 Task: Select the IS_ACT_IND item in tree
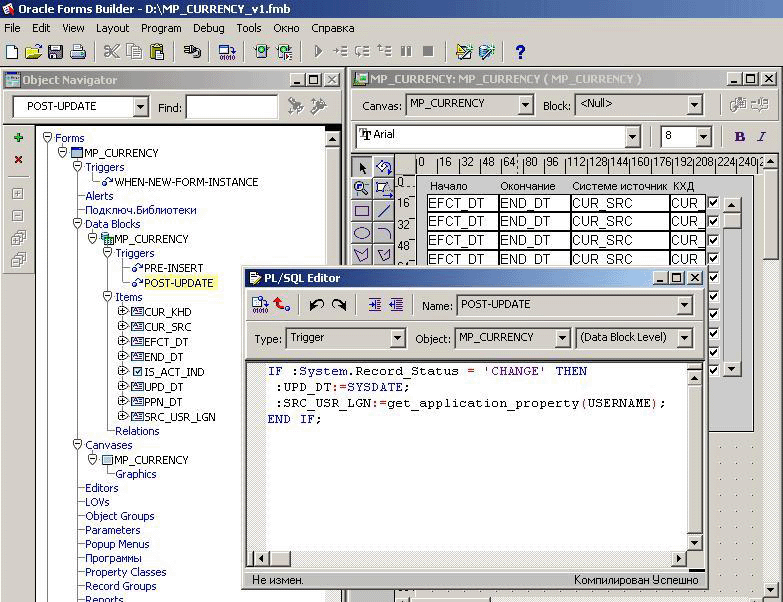tap(174, 372)
